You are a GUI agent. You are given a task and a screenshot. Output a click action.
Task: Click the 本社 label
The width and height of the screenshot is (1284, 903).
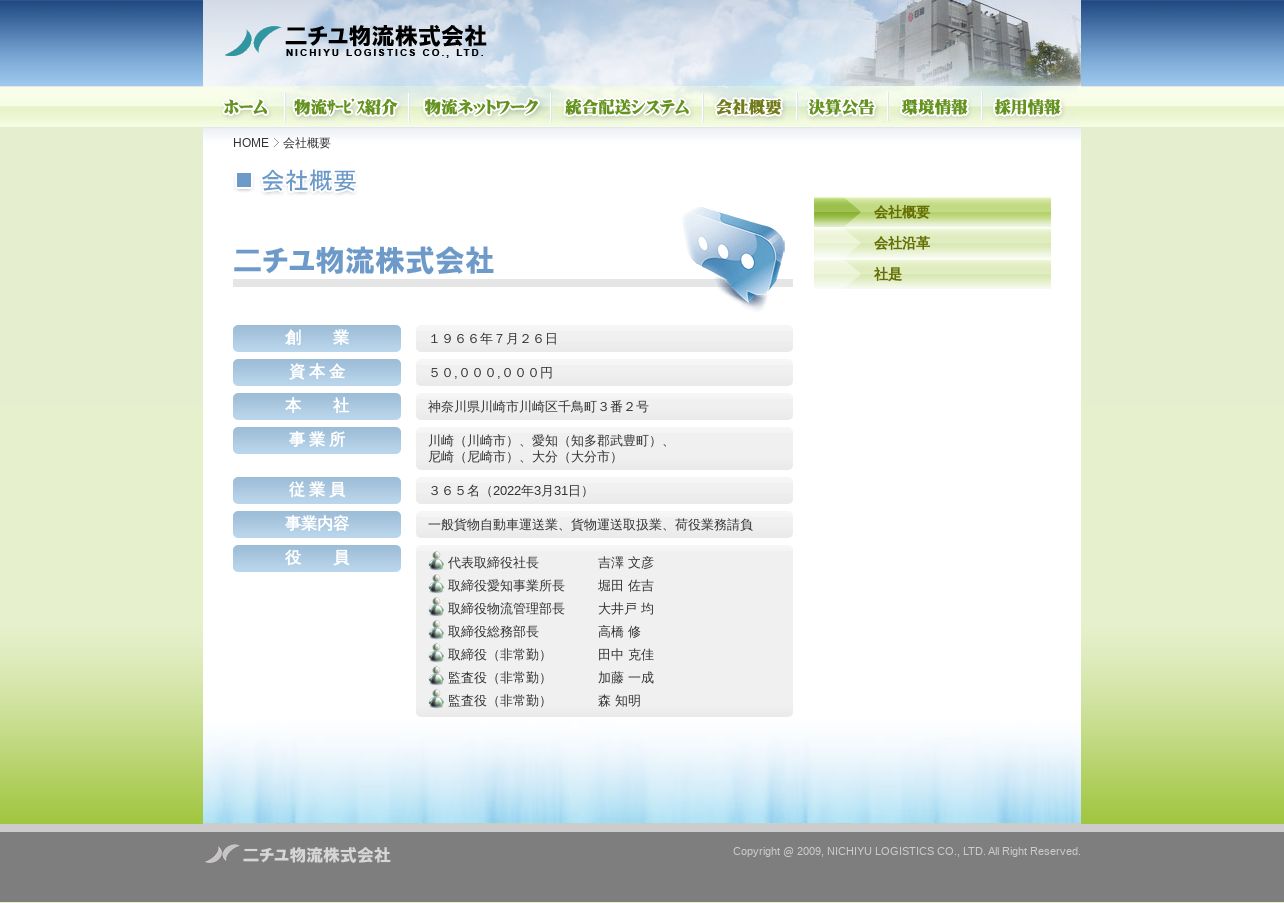point(317,406)
